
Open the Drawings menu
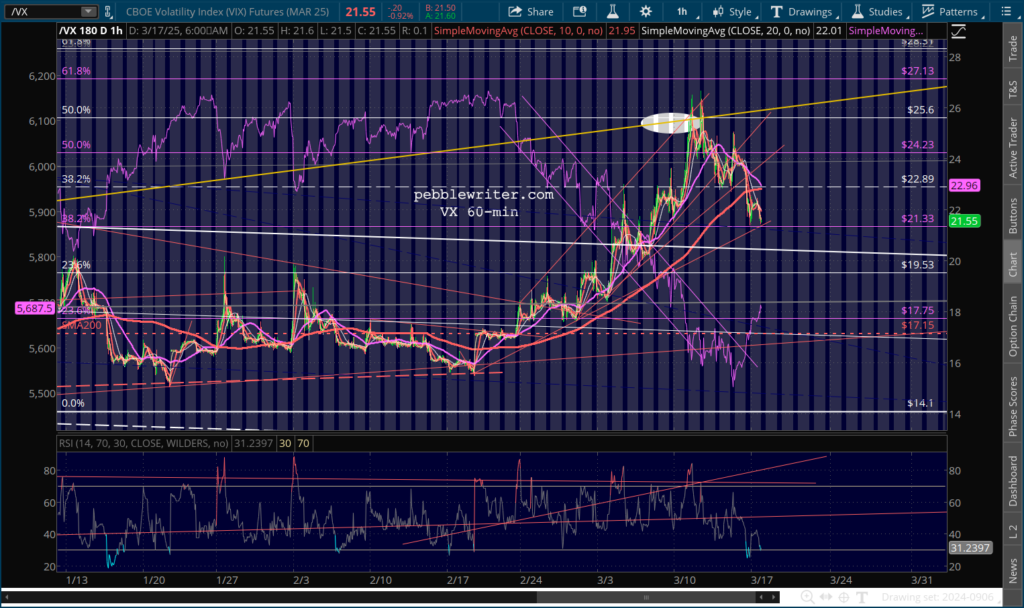point(800,12)
